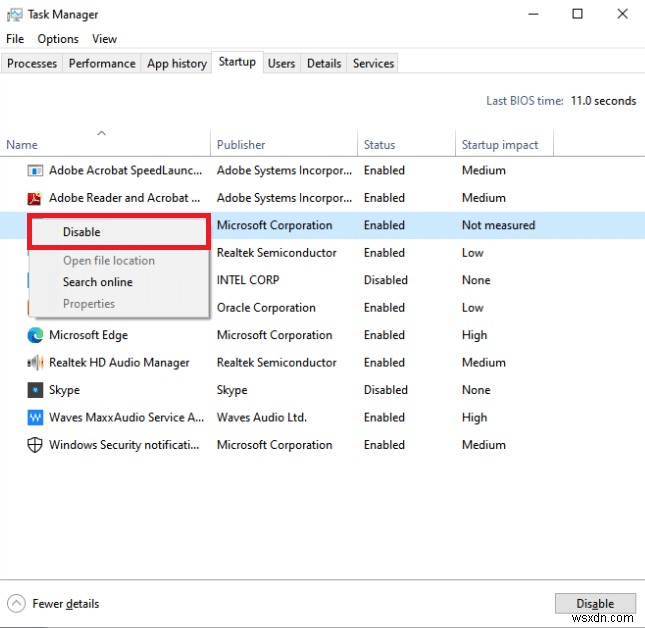The height and width of the screenshot is (628, 645).
Task: Switch to the Details tab
Action: point(324,63)
